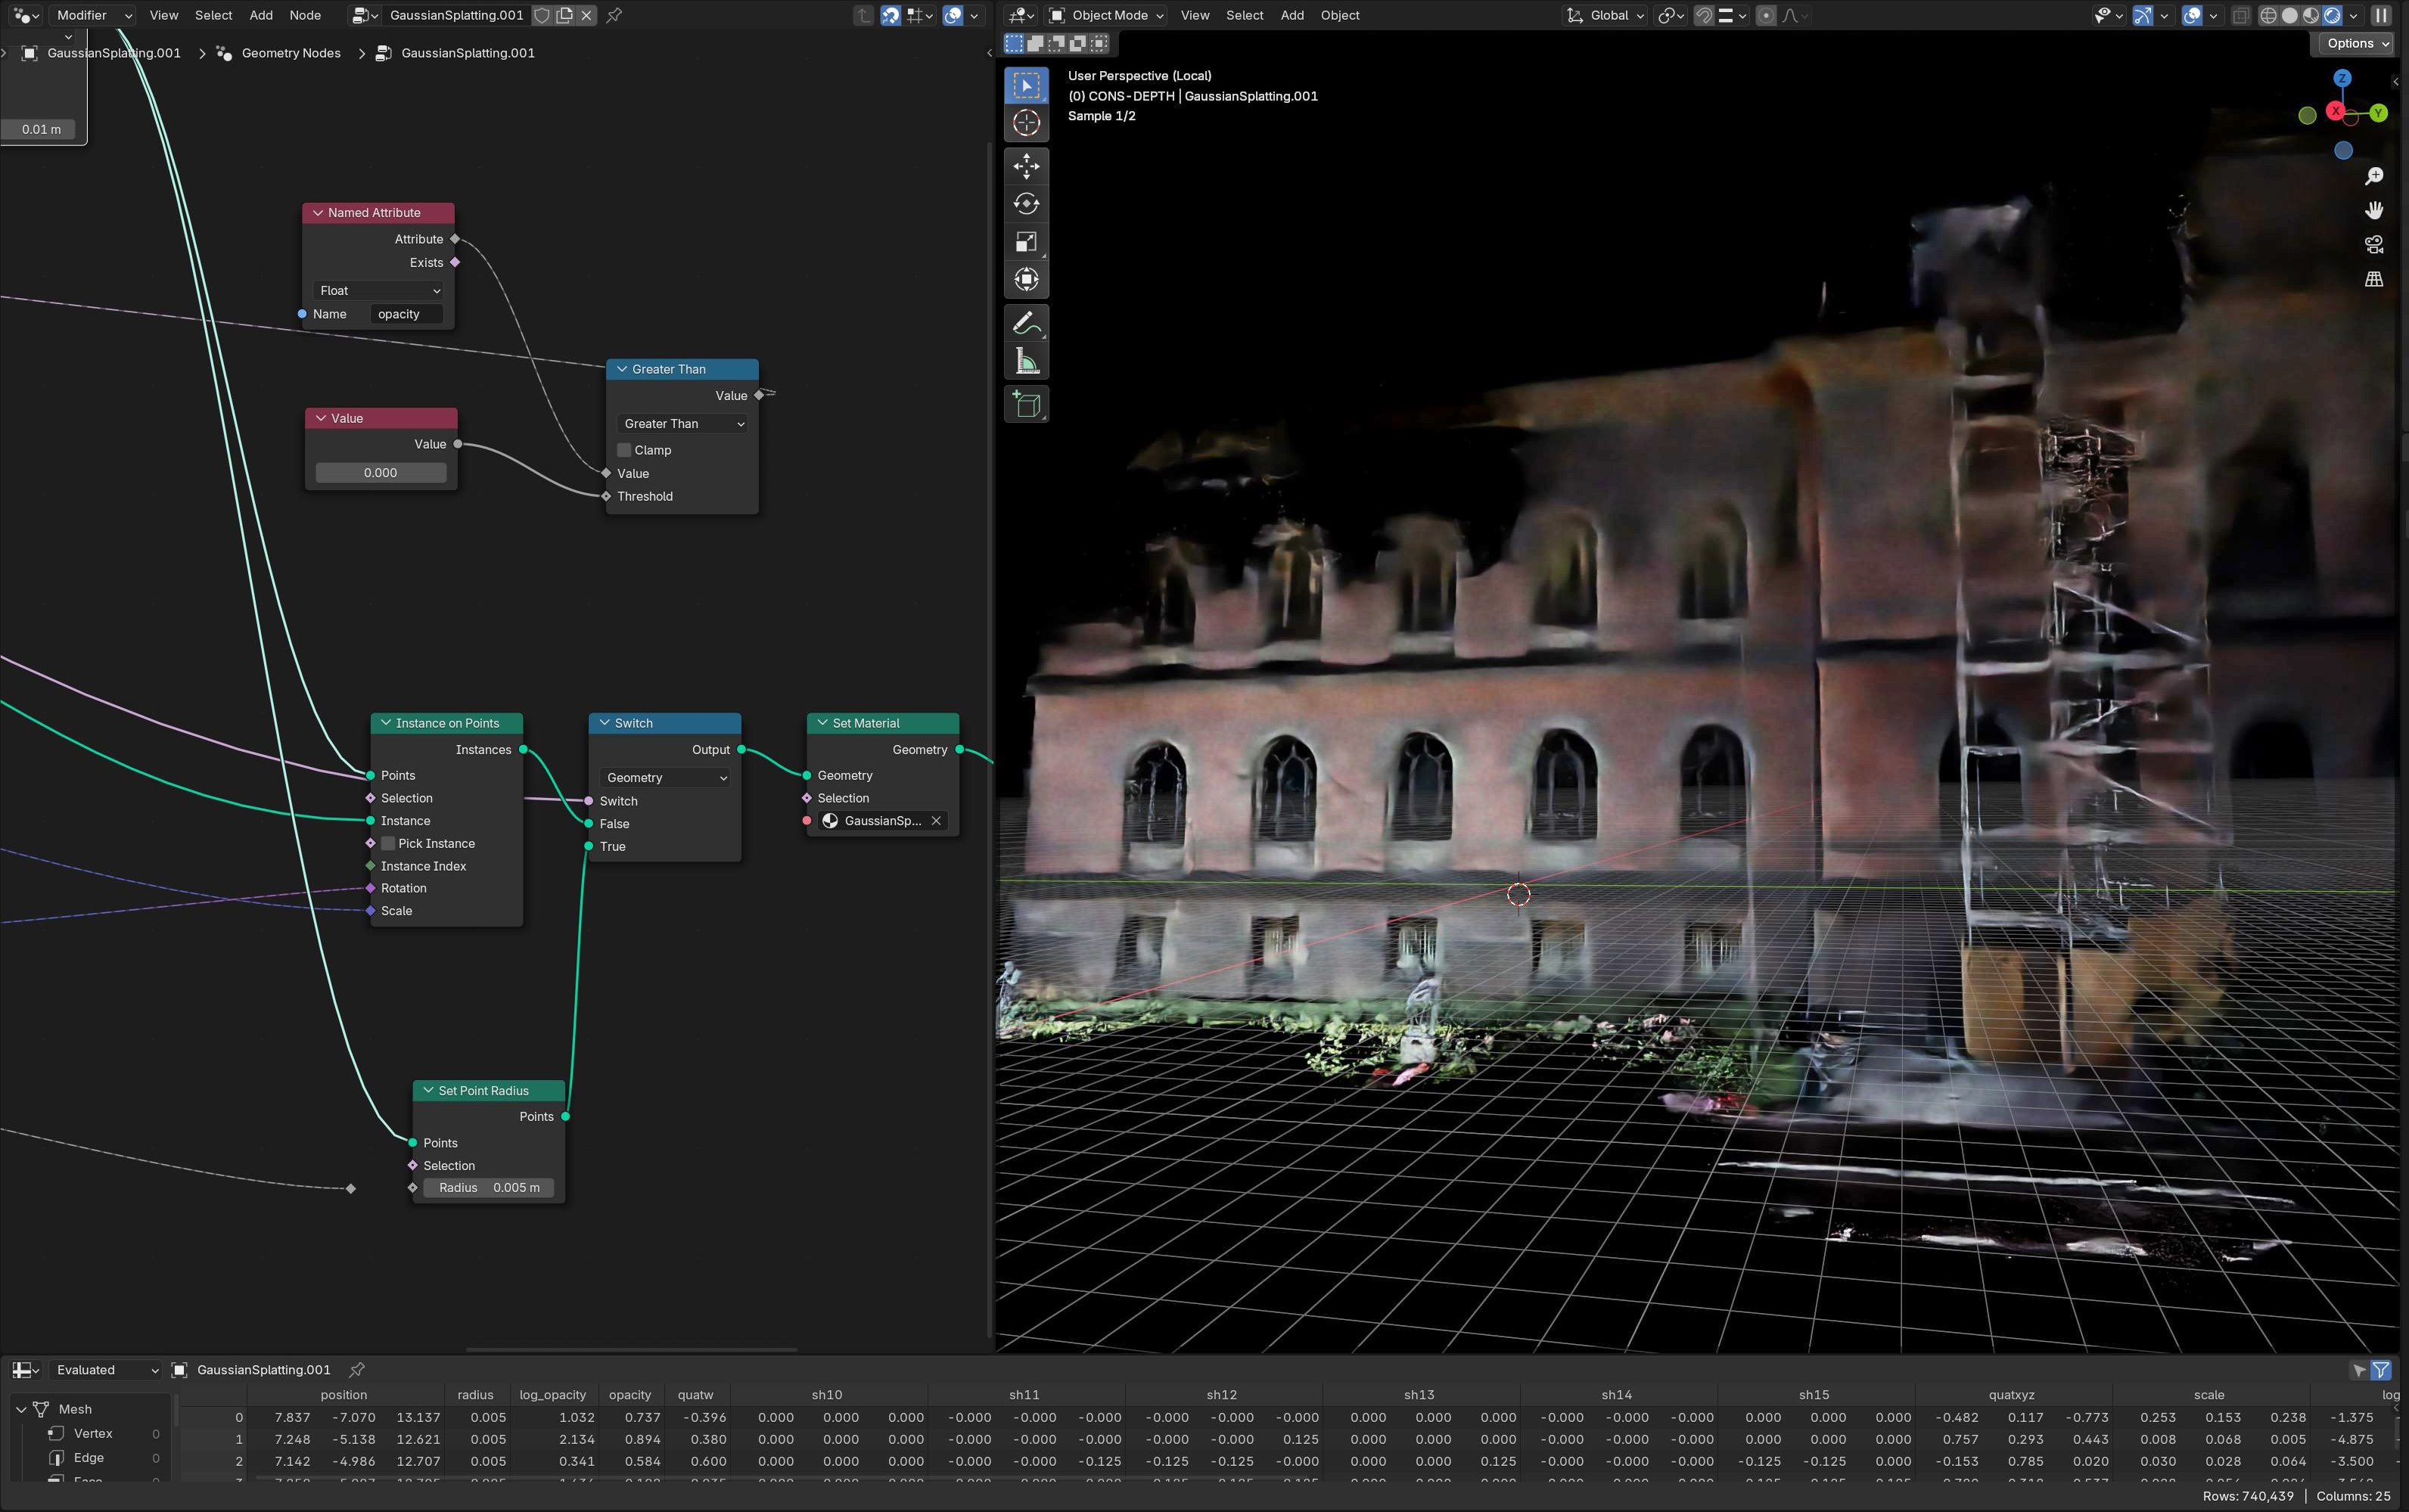Screen dimensions: 2409x1512
Task: Toggle the spreadsheet selected-only filter
Action: coord(2358,1370)
